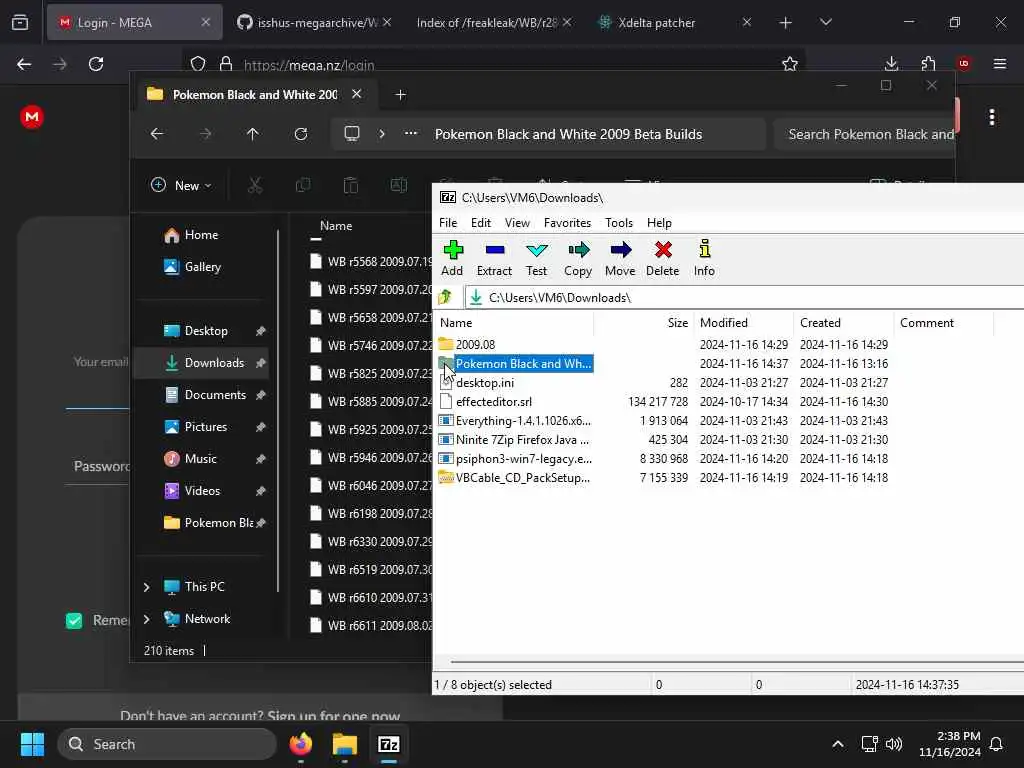Click the Name column header in Explorer
Image resolution: width=1024 pixels, height=768 pixels.
(336, 226)
